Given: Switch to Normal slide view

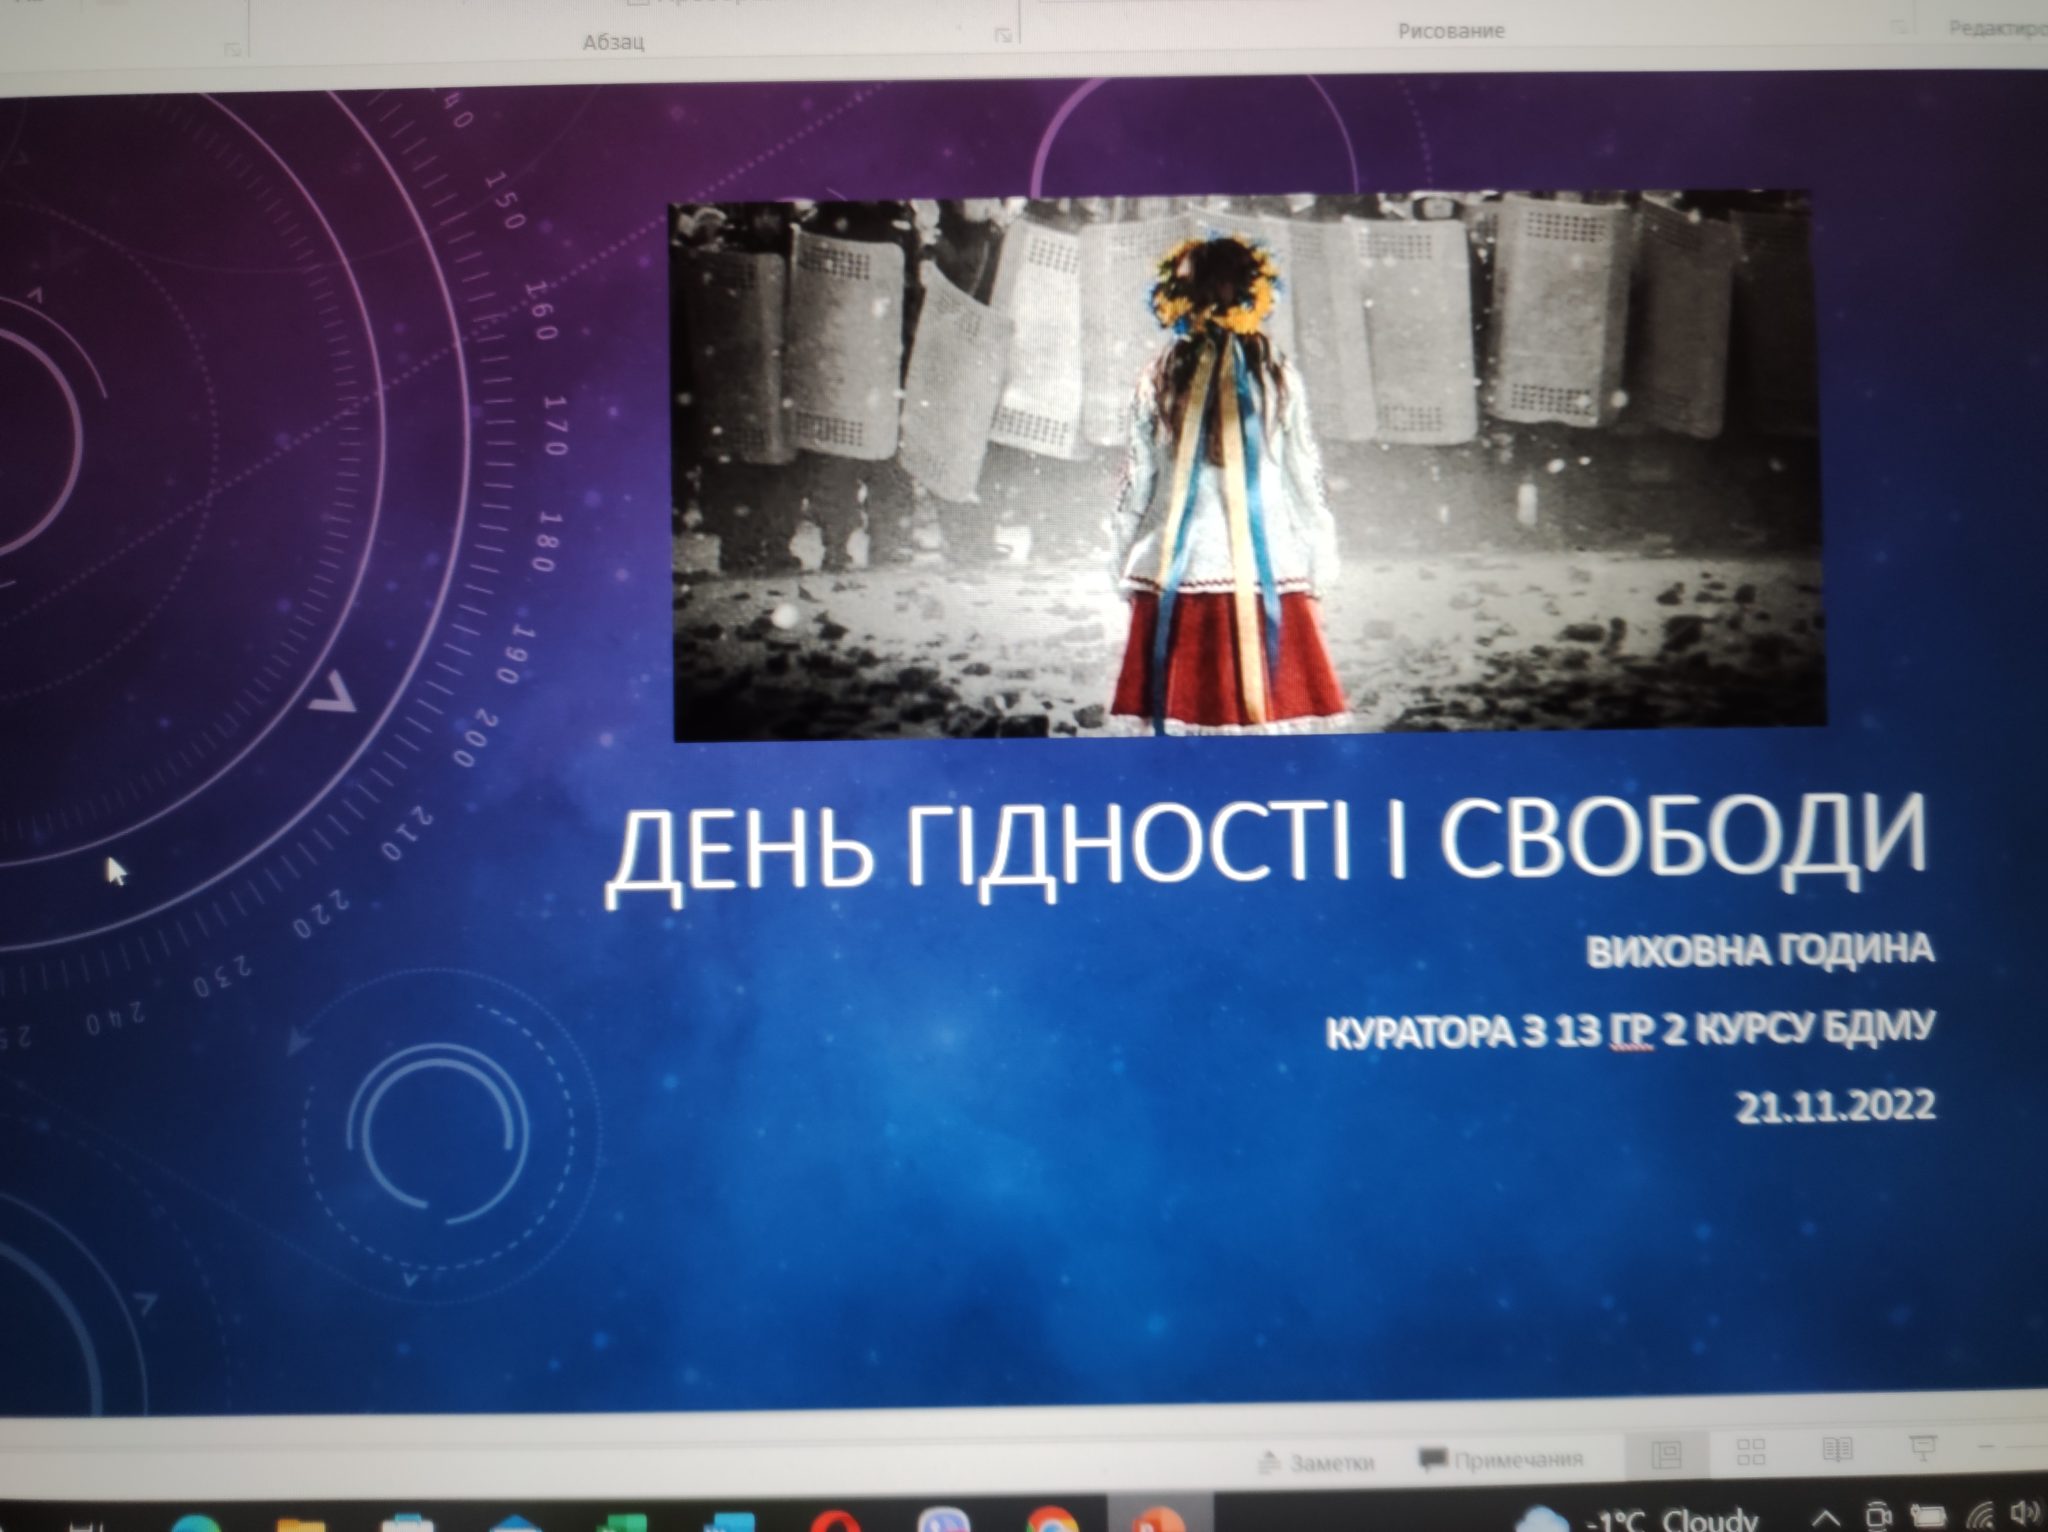Looking at the screenshot, I should (1667, 1454).
